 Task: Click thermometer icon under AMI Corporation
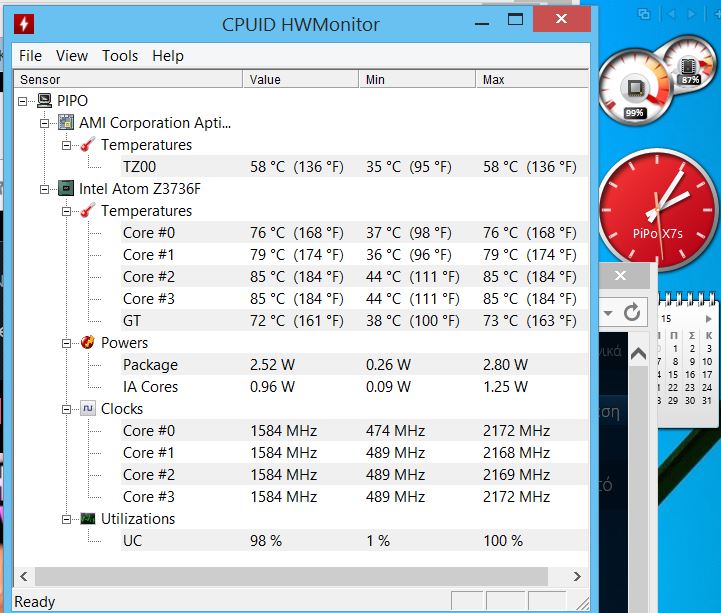[88, 144]
